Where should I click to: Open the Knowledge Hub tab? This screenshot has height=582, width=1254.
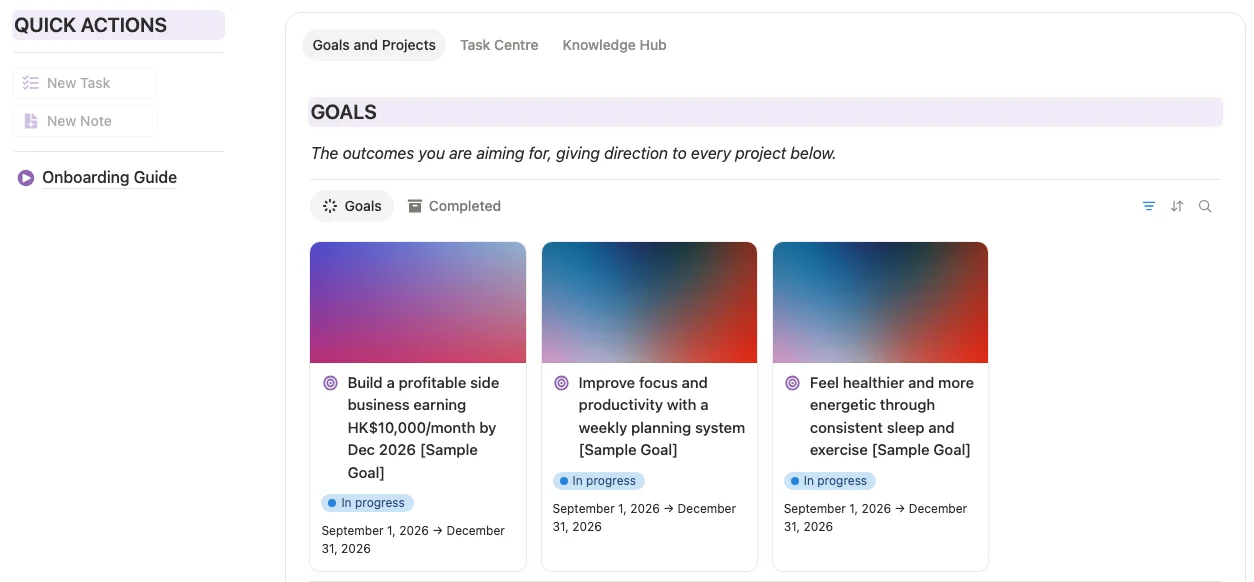click(x=614, y=45)
